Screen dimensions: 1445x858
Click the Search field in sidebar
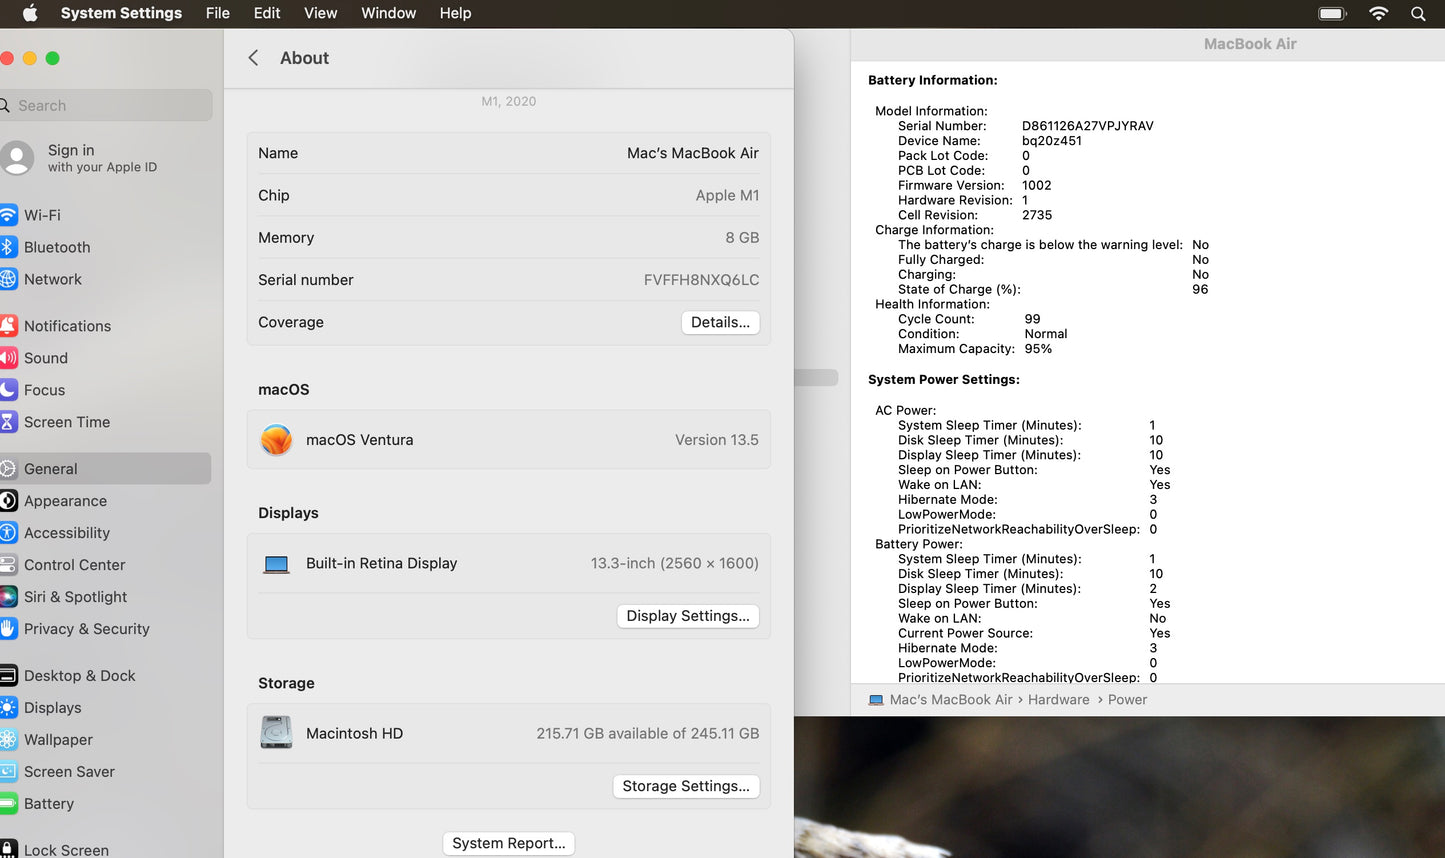108,105
